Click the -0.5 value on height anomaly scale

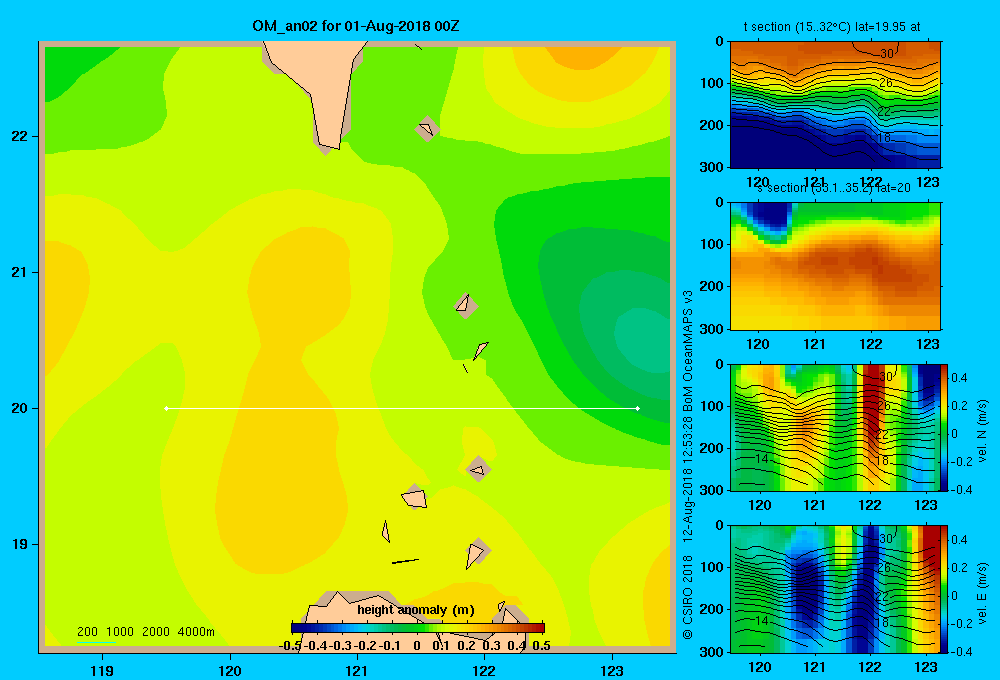coord(290,646)
